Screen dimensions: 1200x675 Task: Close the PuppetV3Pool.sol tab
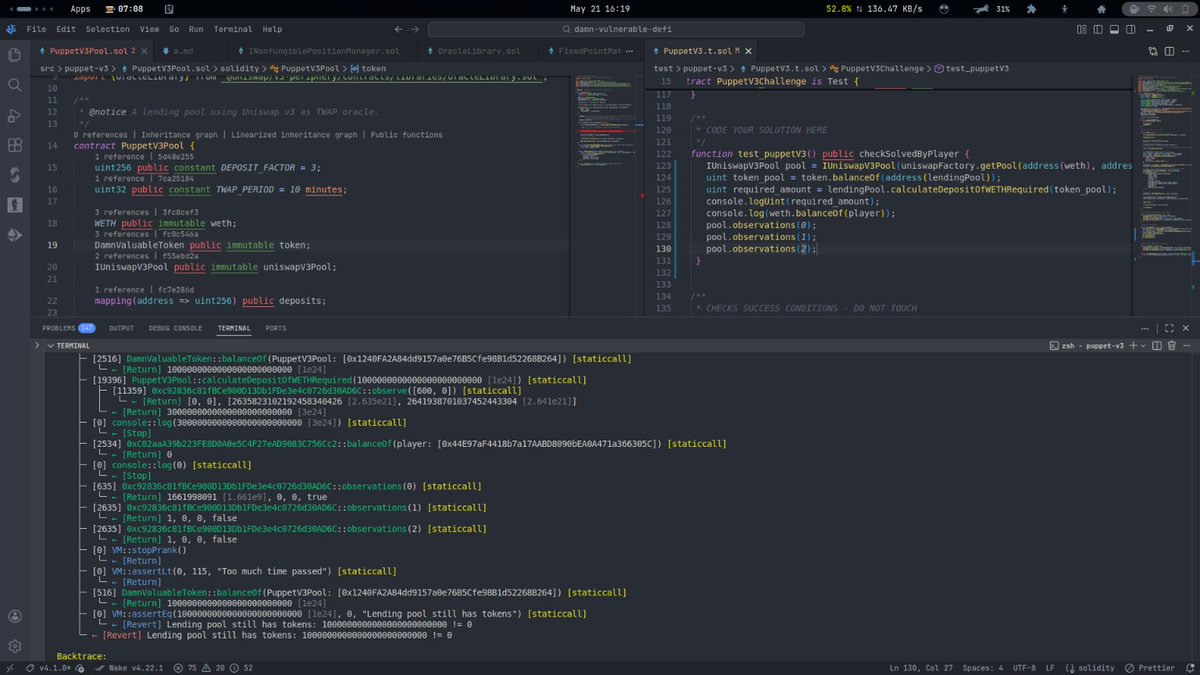(144, 50)
